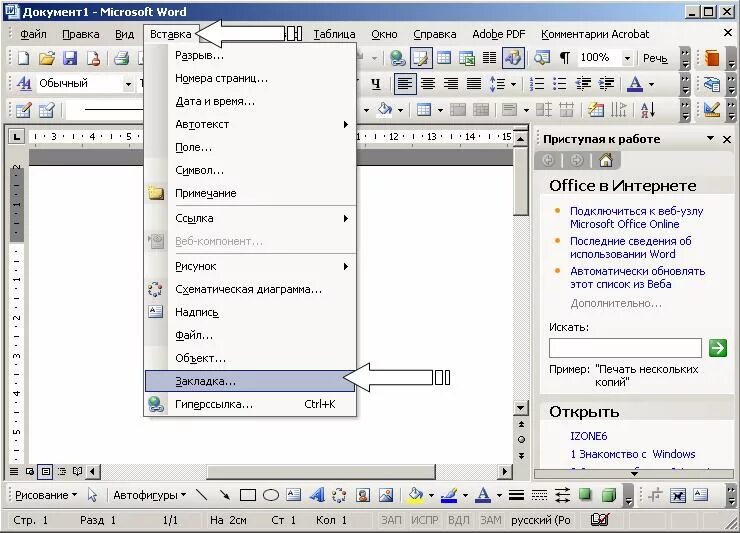The height and width of the screenshot is (533, 740).
Task: Toggle the ЗАП indicator in status bar
Action: click(x=391, y=520)
